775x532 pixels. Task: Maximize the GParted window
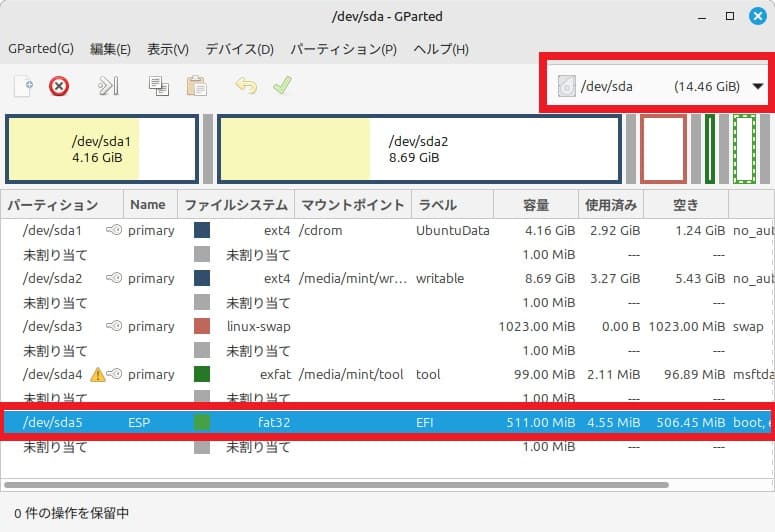point(730,16)
